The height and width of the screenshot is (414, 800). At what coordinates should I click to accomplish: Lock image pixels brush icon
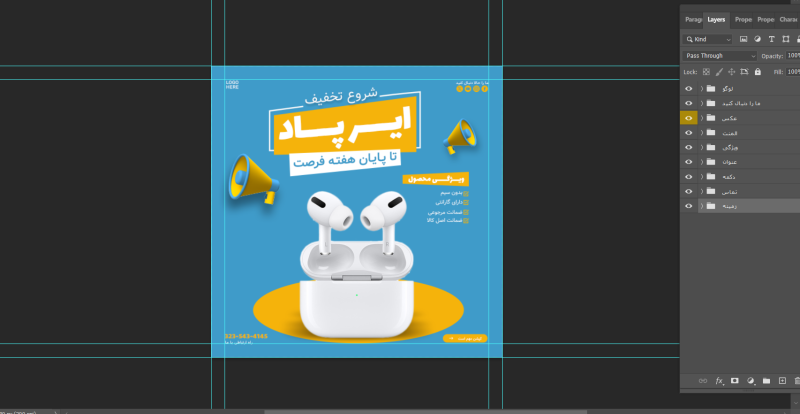point(719,72)
